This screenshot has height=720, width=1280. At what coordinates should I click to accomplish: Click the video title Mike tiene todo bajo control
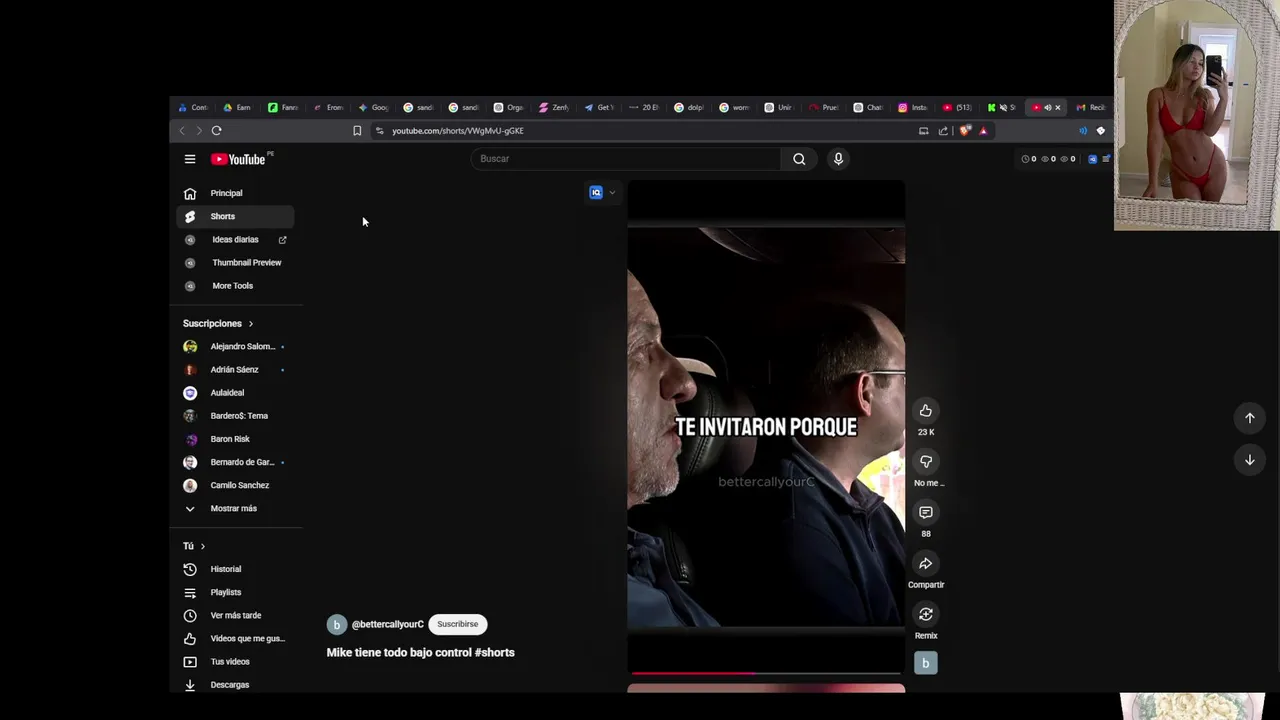420,652
